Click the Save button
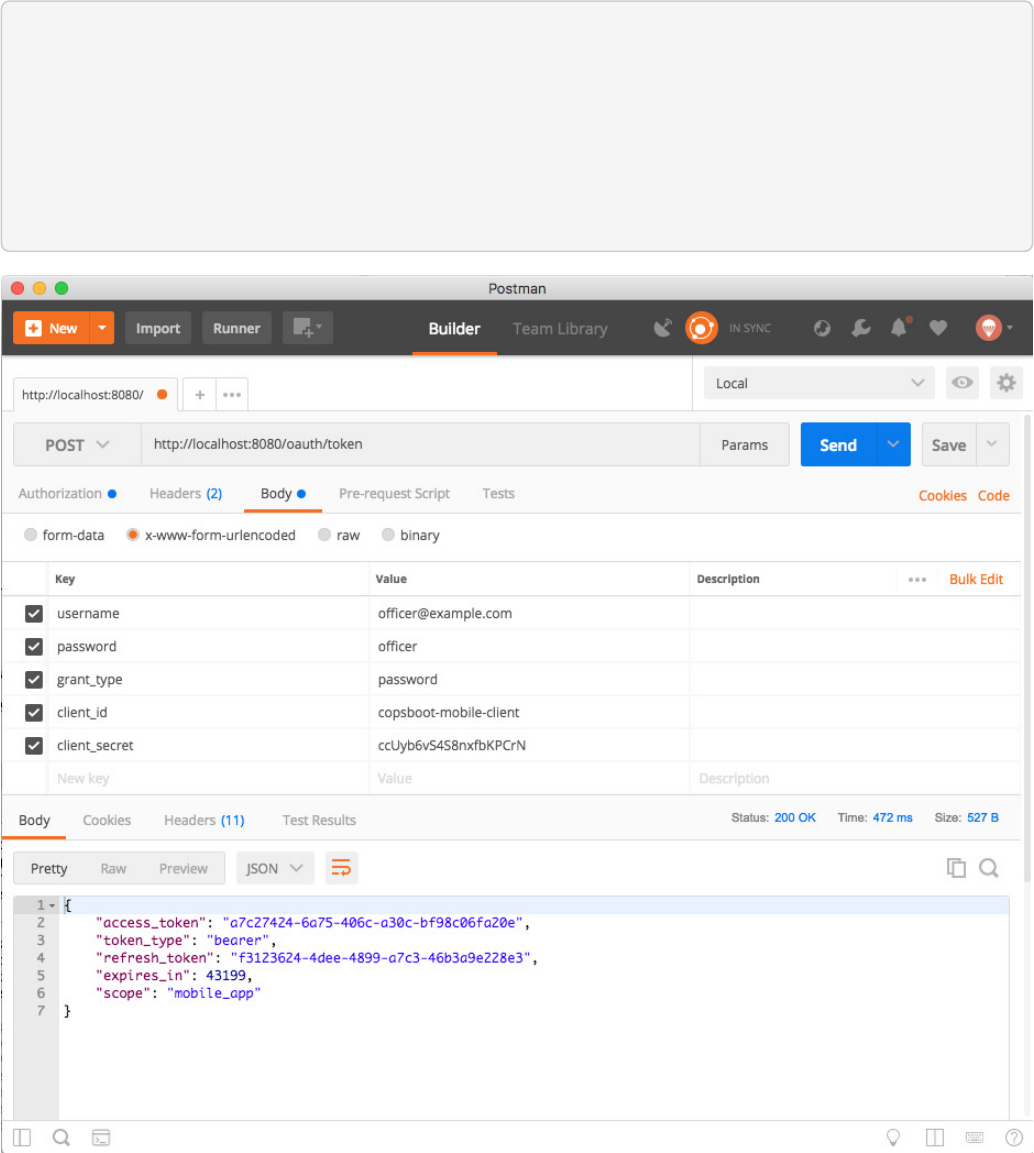Screen dimensions: 1034x1153 coord(949,444)
